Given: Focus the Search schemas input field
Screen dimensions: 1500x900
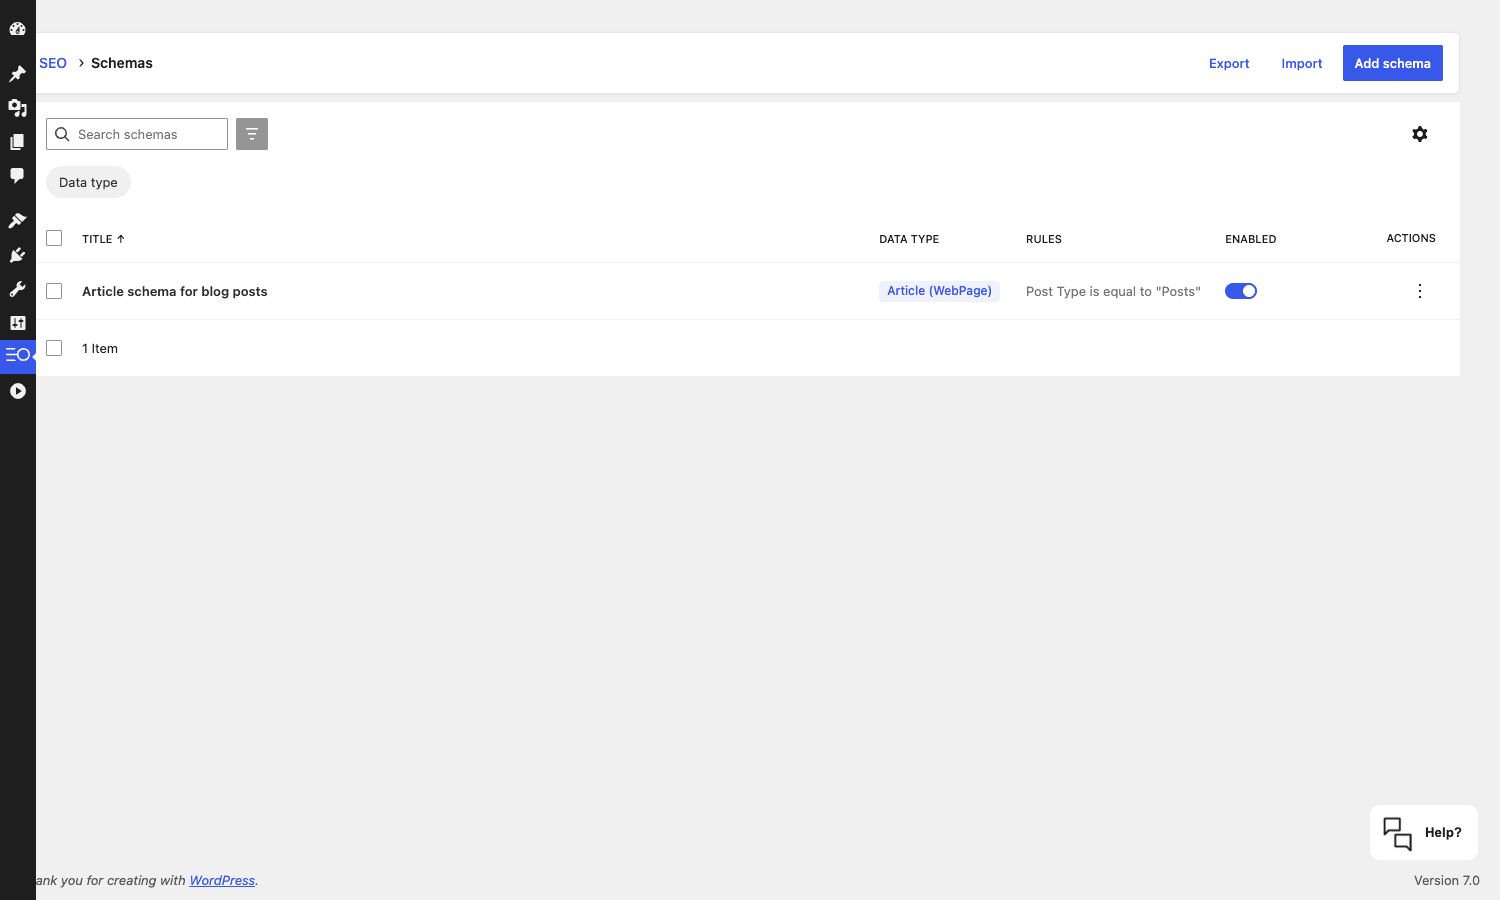Looking at the screenshot, I should (137, 134).
